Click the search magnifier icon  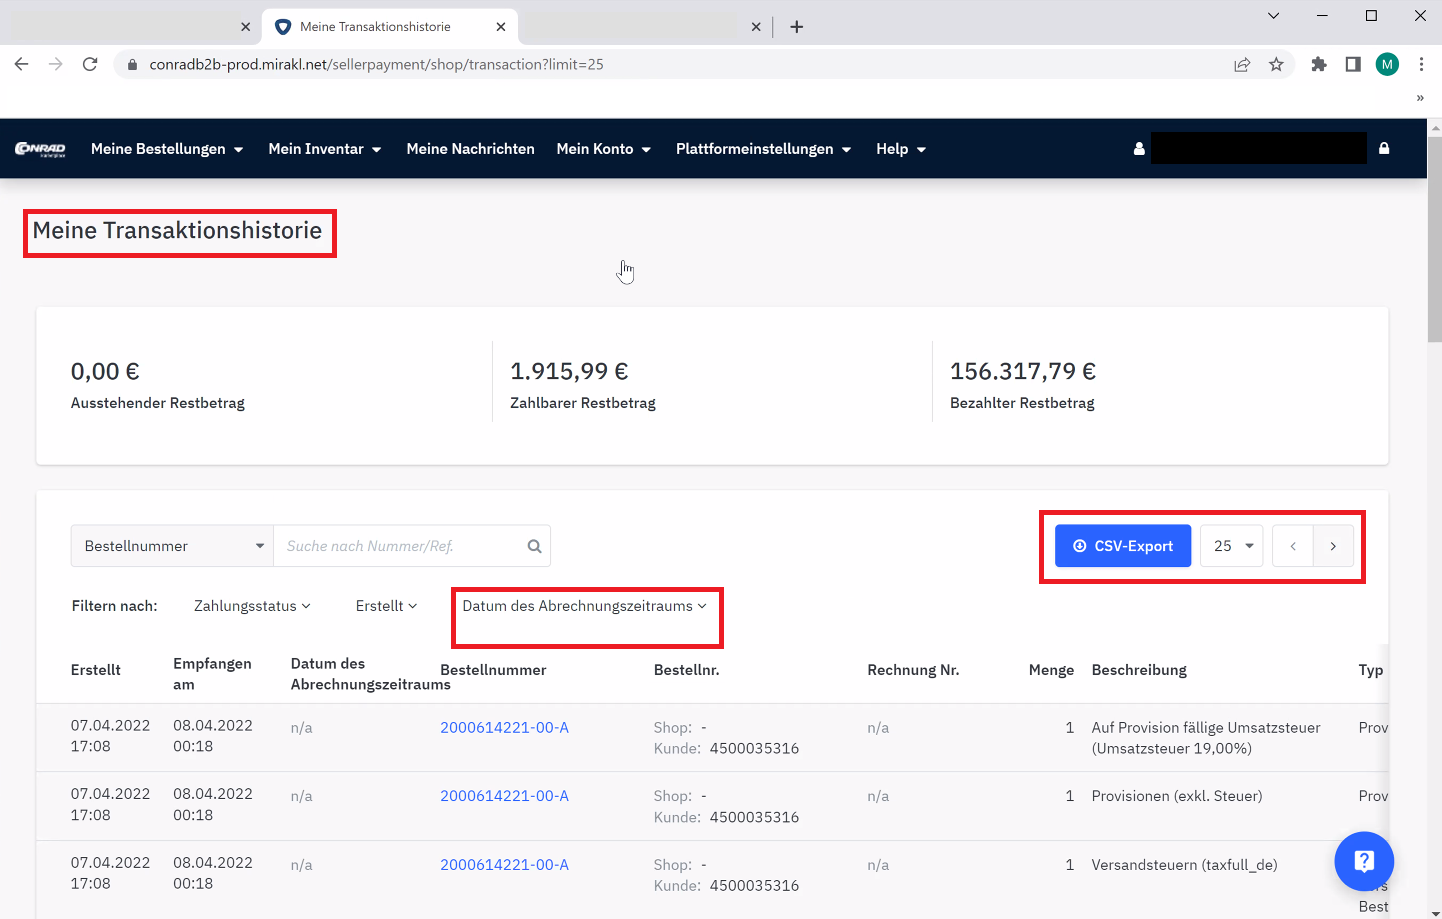[x=534, y=546]
